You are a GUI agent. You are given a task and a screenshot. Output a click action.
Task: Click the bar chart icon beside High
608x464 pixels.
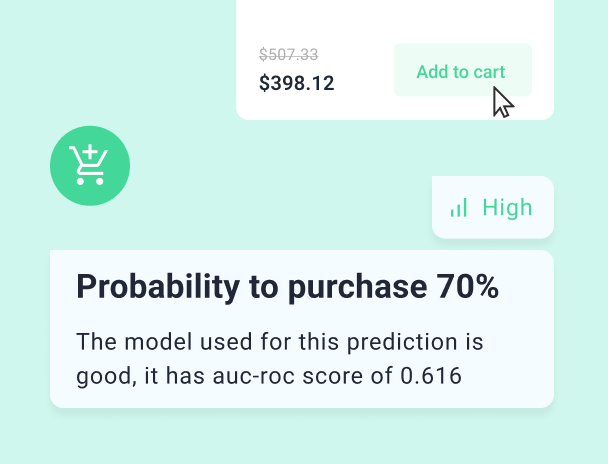pos(459,208)
